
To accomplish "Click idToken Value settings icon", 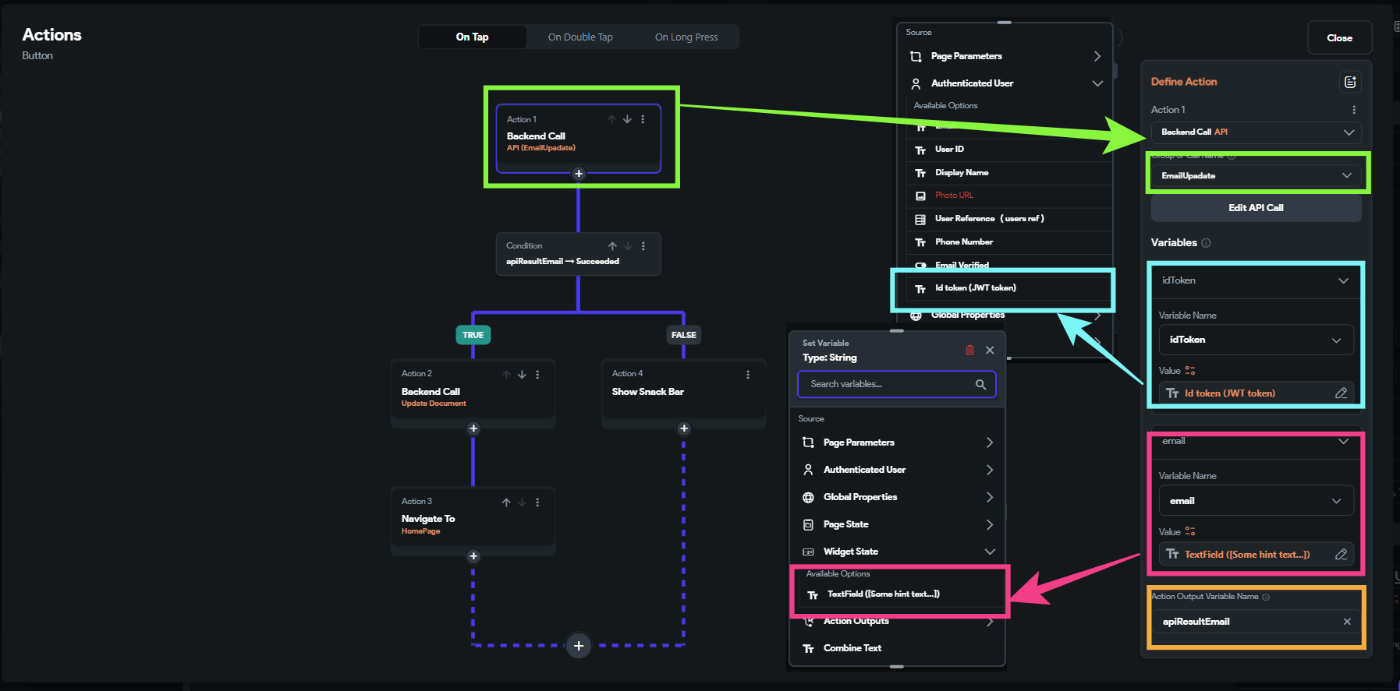I will [x=1190, y=370].
